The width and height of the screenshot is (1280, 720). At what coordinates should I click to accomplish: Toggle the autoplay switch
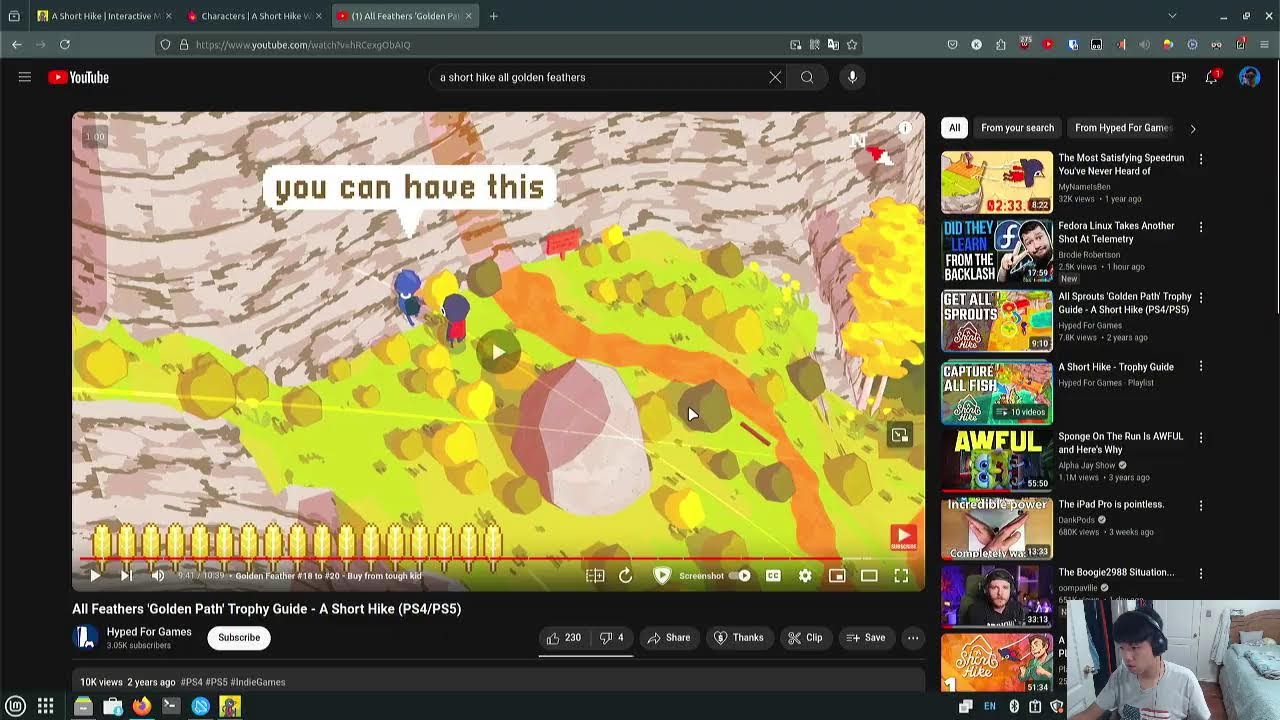[x=740, y=576]
